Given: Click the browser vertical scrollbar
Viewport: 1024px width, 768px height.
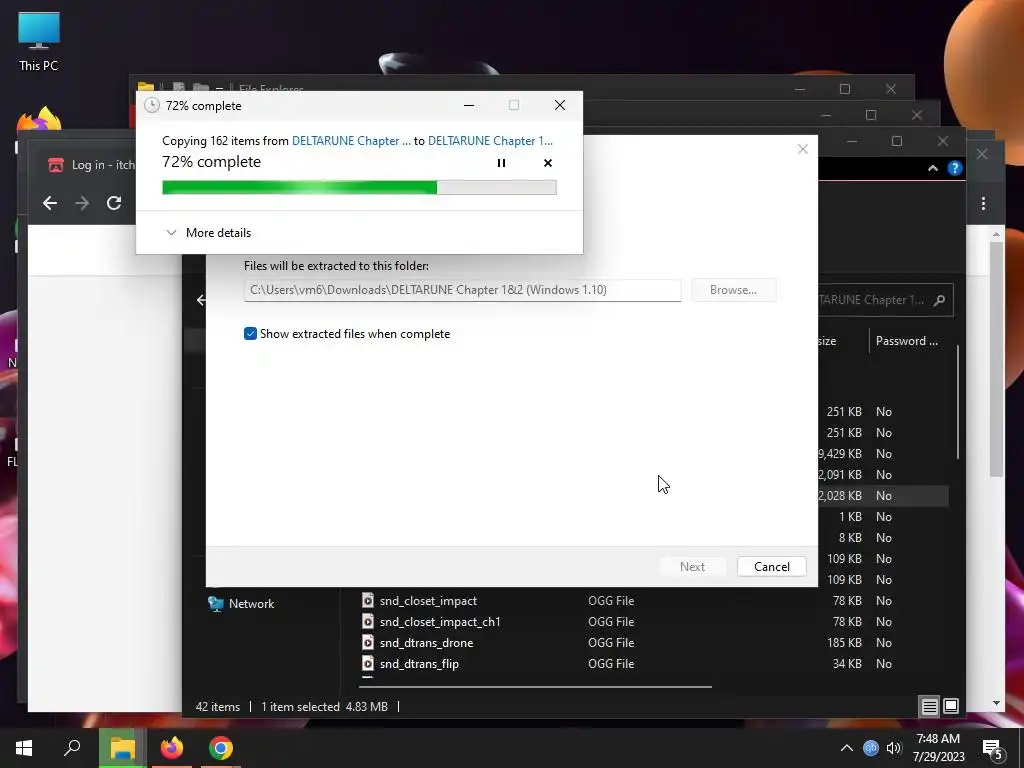Looking at the screenshot, I should tap(996, 359).
